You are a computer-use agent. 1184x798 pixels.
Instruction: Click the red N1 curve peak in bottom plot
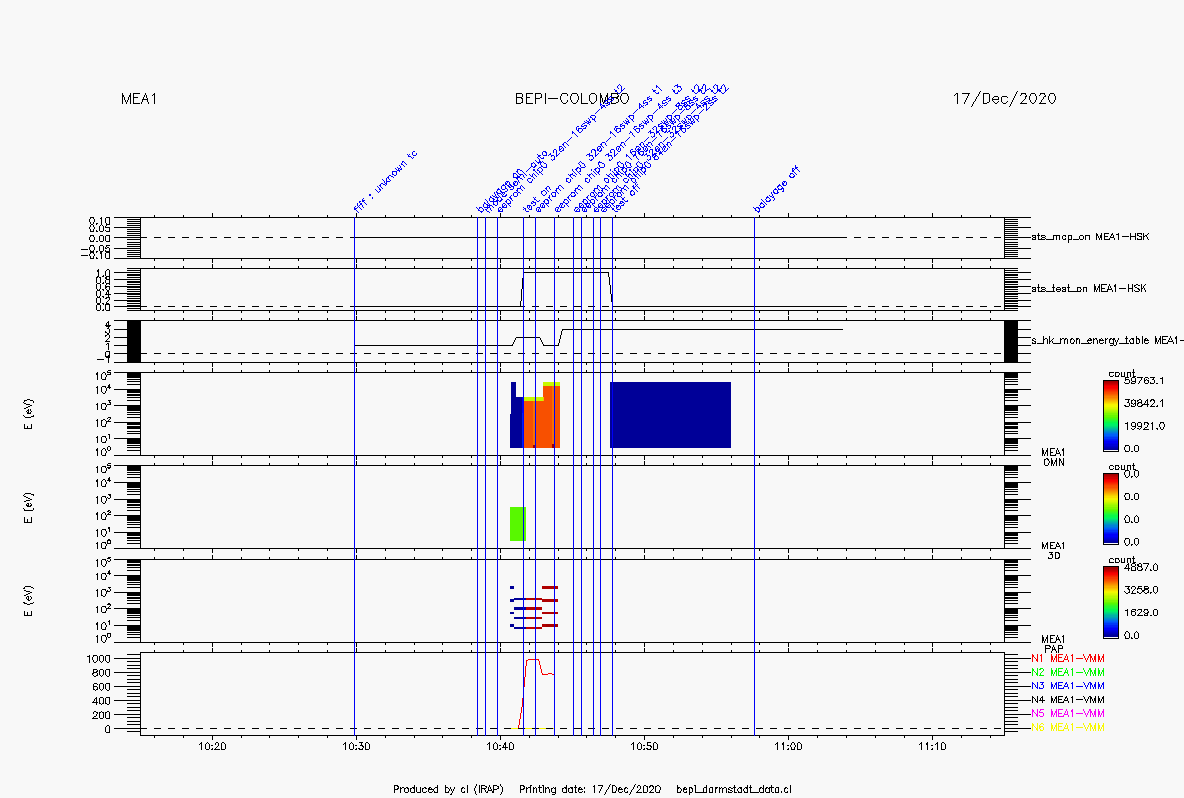532,660
